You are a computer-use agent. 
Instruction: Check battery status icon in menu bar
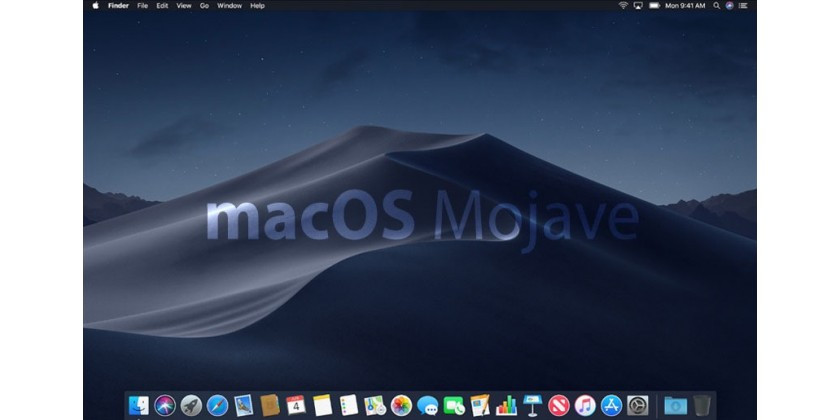coord(654,5)
